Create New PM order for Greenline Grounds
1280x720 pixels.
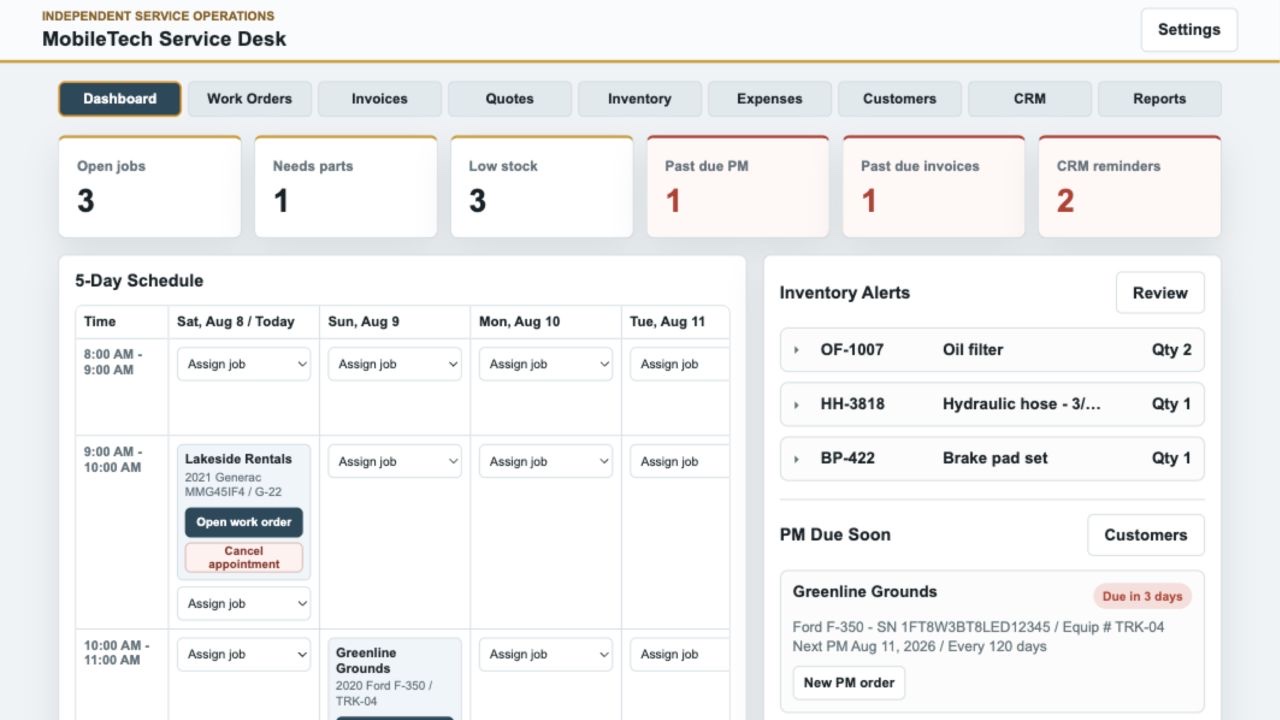(849, 683)
